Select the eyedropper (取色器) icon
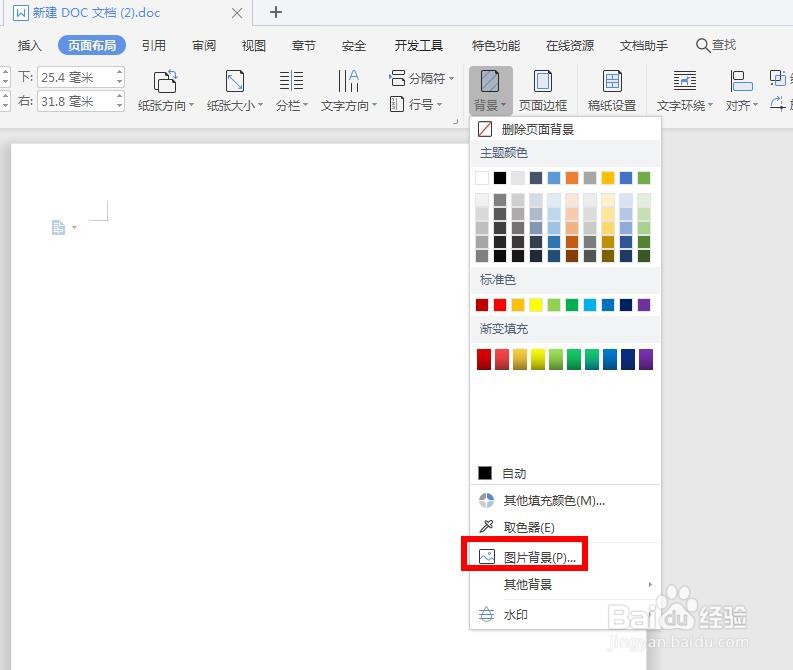The width and height of the screenshot is (793, 670). (487, 527)
